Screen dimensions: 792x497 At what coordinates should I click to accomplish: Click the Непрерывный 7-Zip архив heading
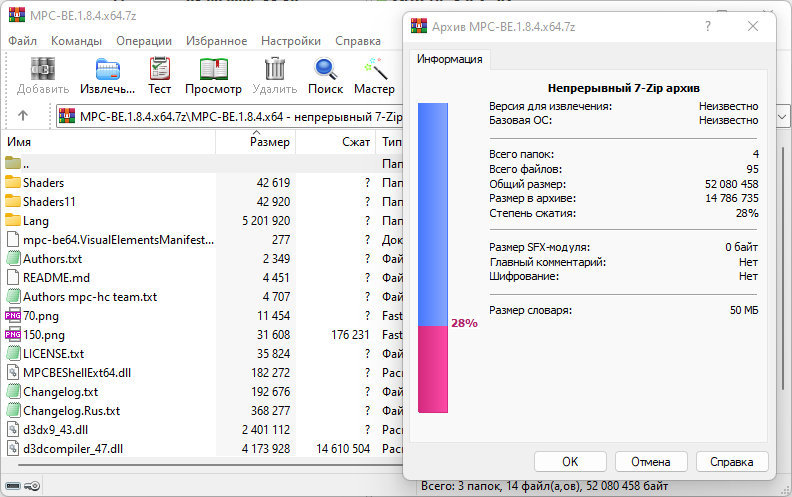pos(623,88)
